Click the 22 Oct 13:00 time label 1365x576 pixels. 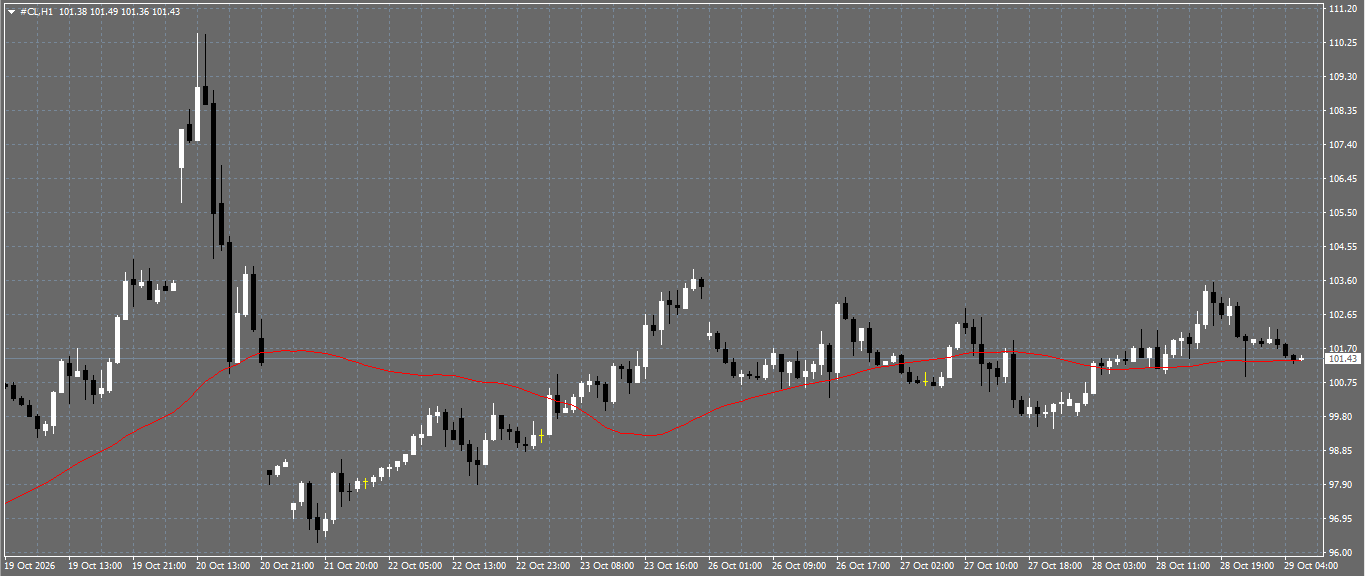[480, 566]
